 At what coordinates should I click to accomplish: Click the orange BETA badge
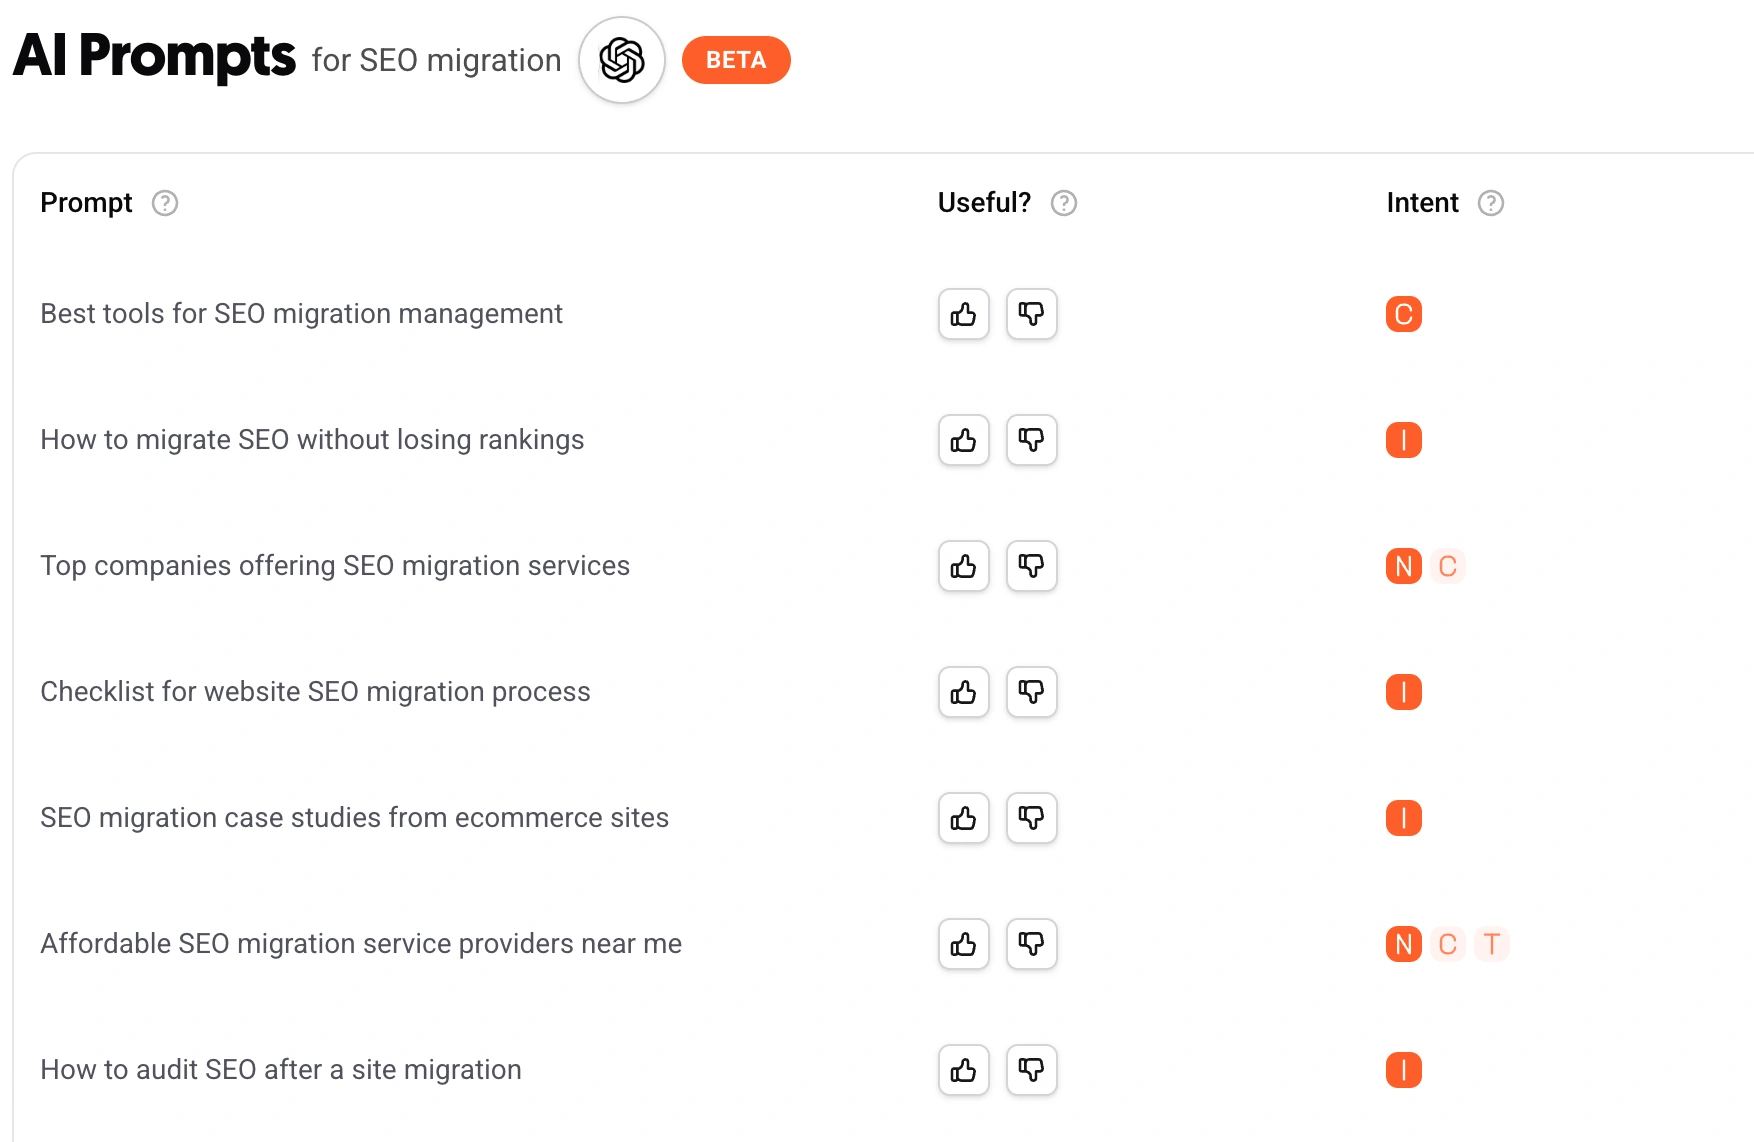tap(736, 60)
